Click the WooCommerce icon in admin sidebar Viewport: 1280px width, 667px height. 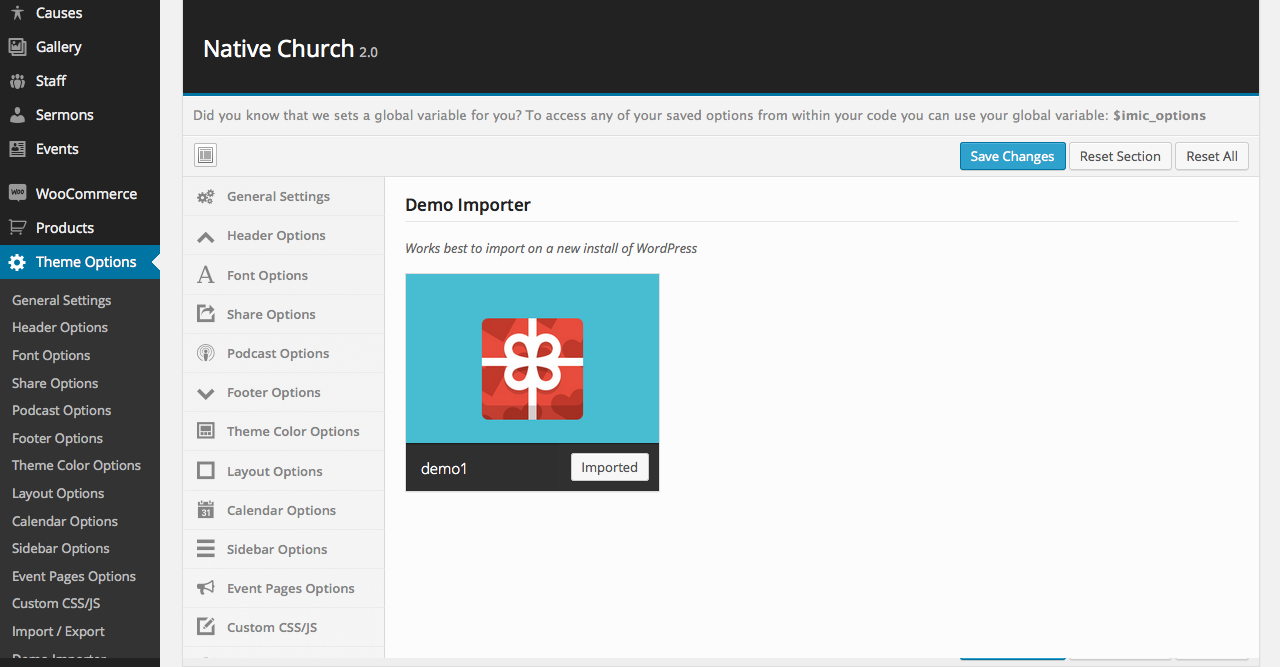(17, 194)
